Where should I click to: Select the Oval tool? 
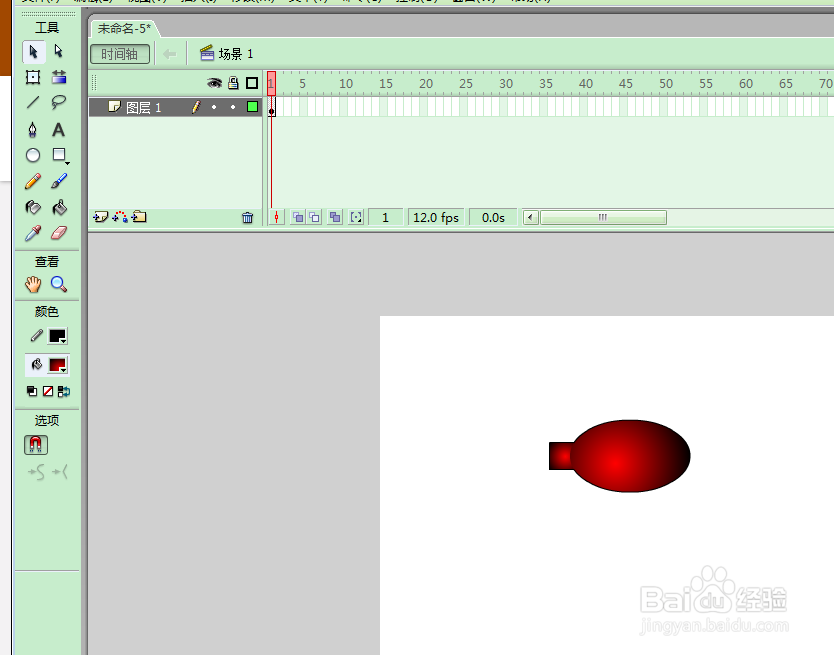(x=33, y=155)
